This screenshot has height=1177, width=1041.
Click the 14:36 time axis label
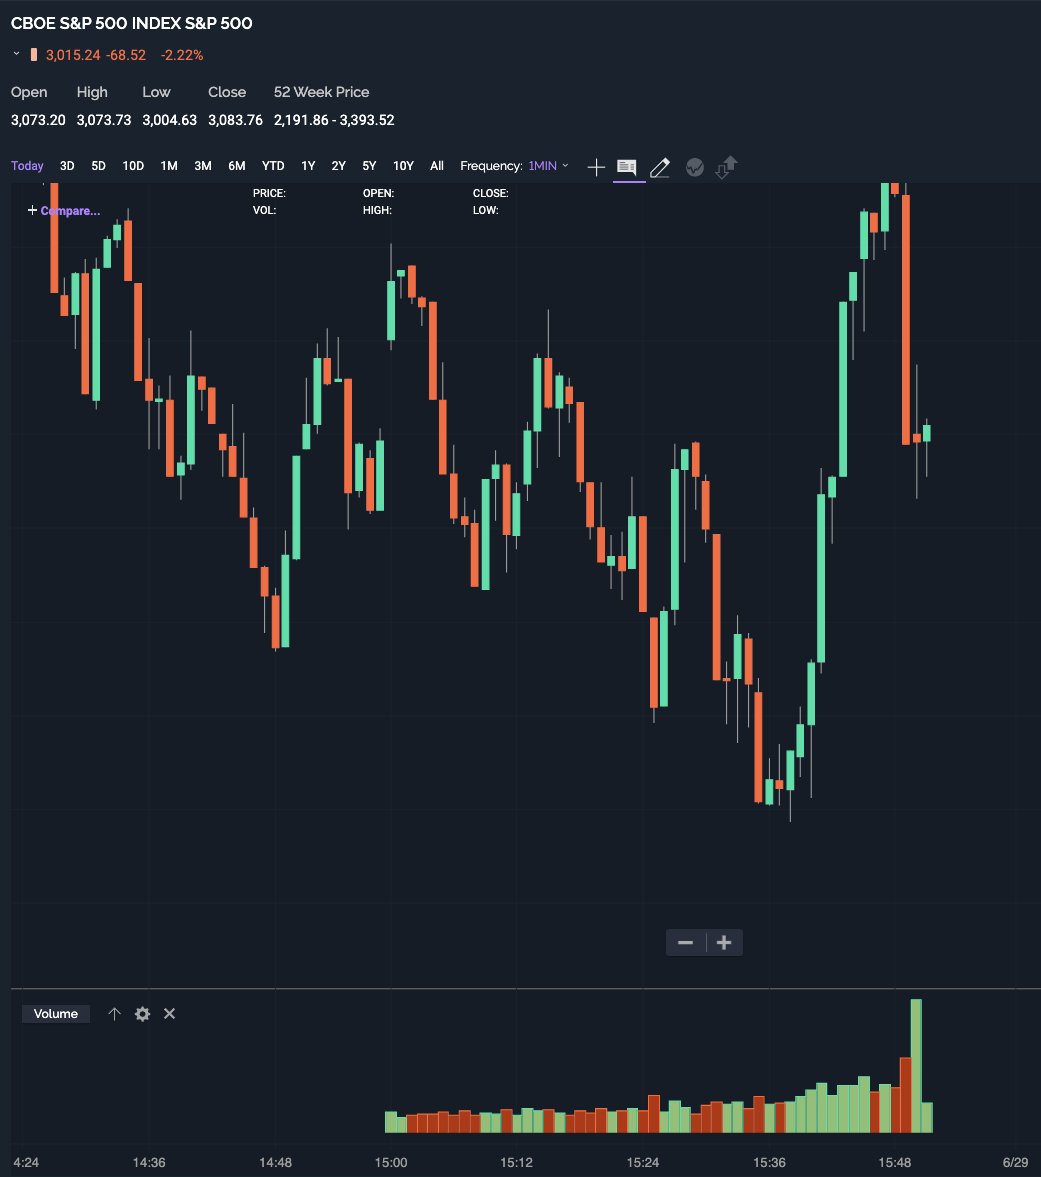[149, 1162]
